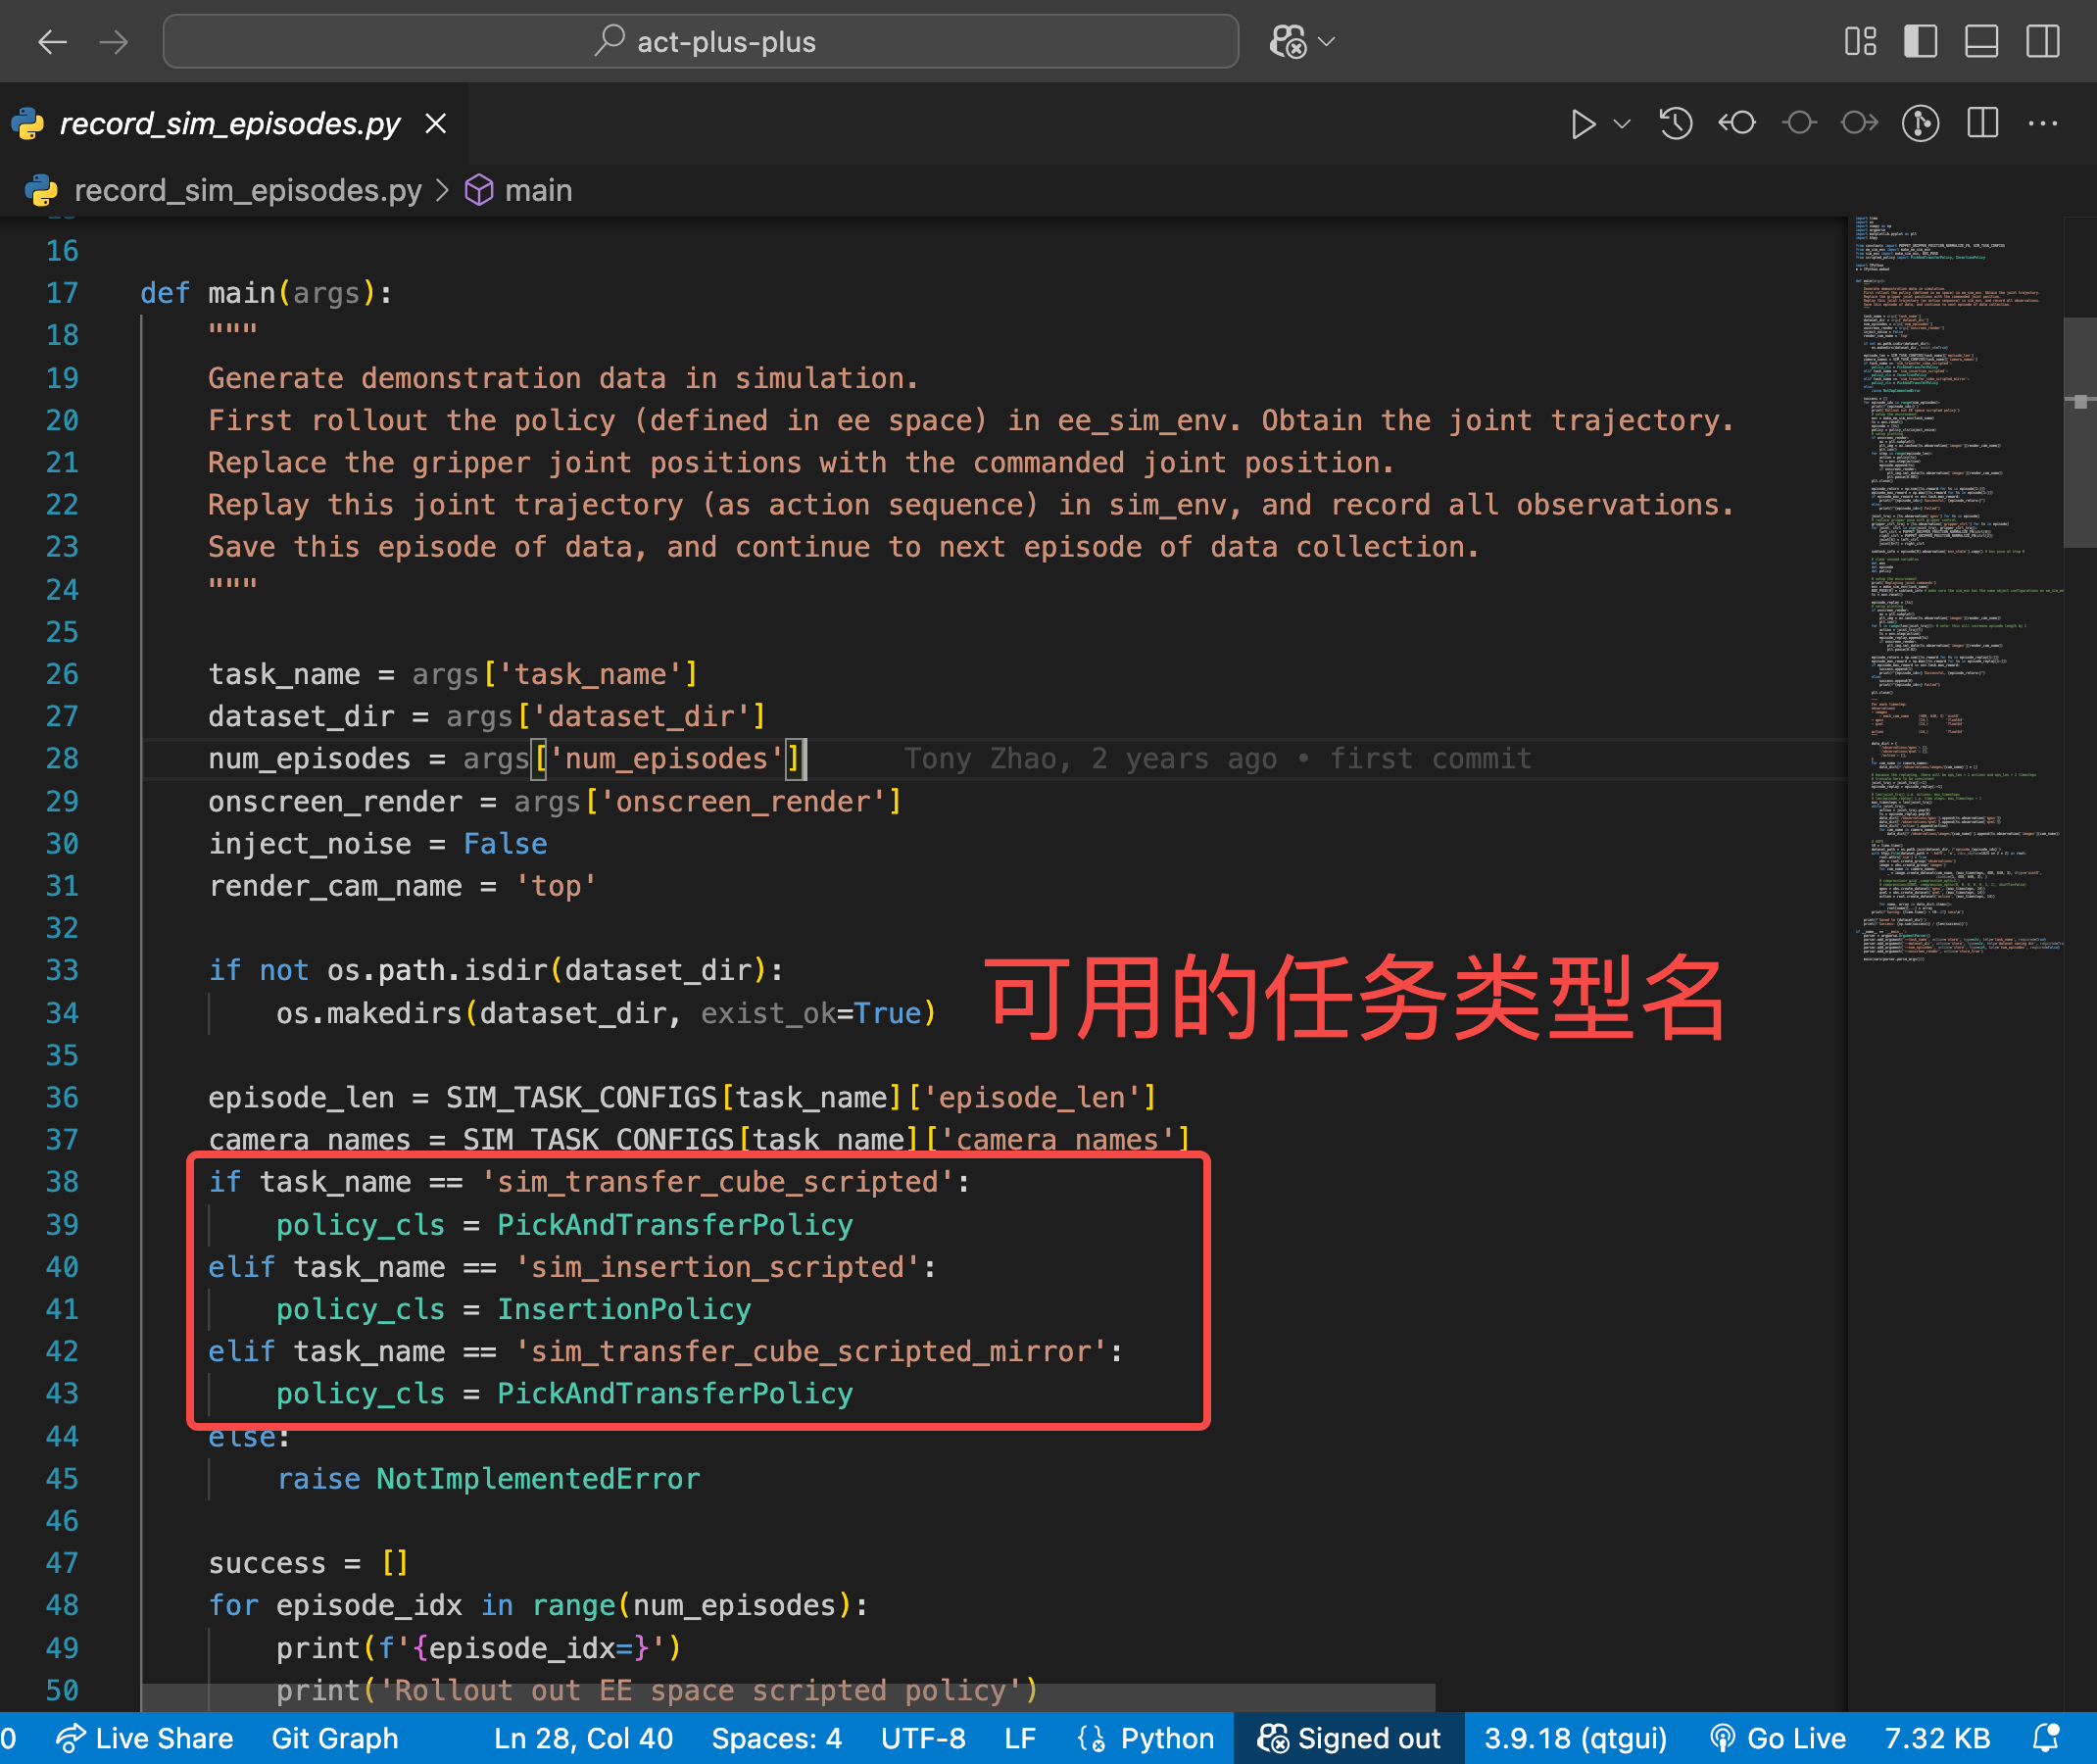2097x1764 pixels.
Task: Open the Copilot dropdown chevron
Action: click(1327, 42)
